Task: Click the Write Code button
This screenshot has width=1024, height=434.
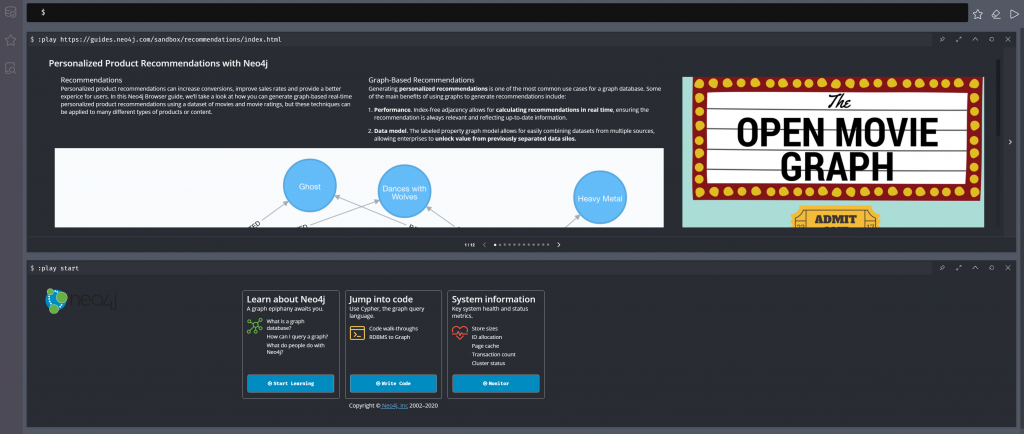Action: tap(393, 383)
